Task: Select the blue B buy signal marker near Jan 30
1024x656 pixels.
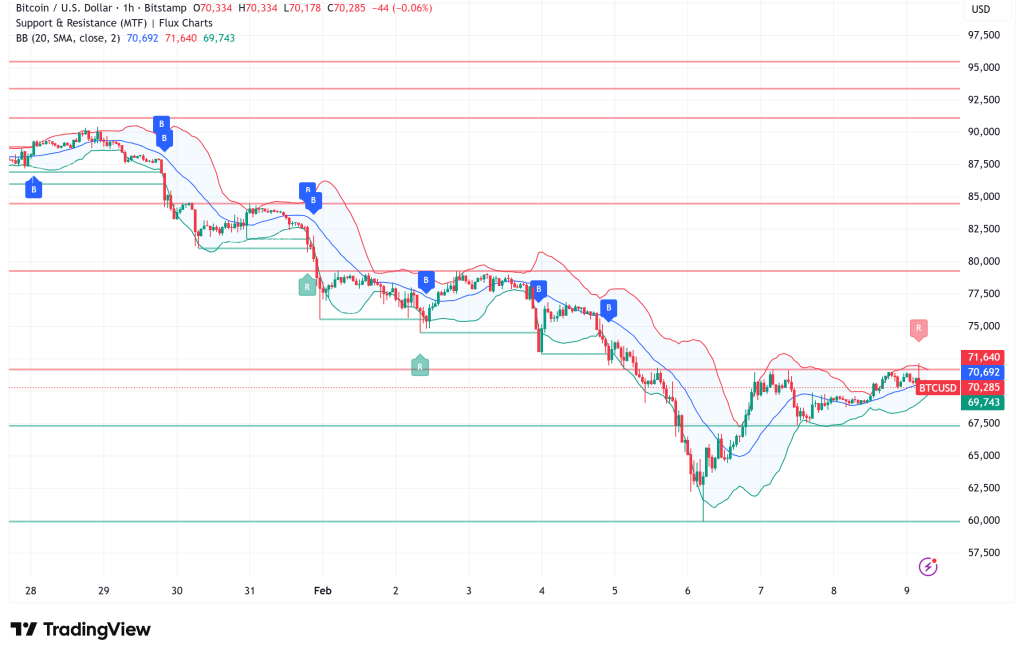Action: [164, 125]
